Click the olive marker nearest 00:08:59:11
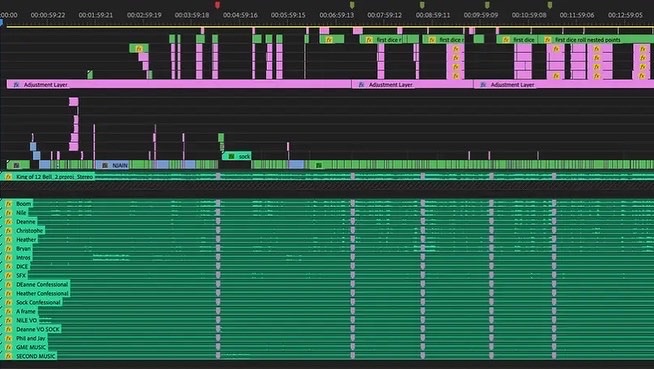This screenshot has width=654, height=369. [x=422, y=5]
